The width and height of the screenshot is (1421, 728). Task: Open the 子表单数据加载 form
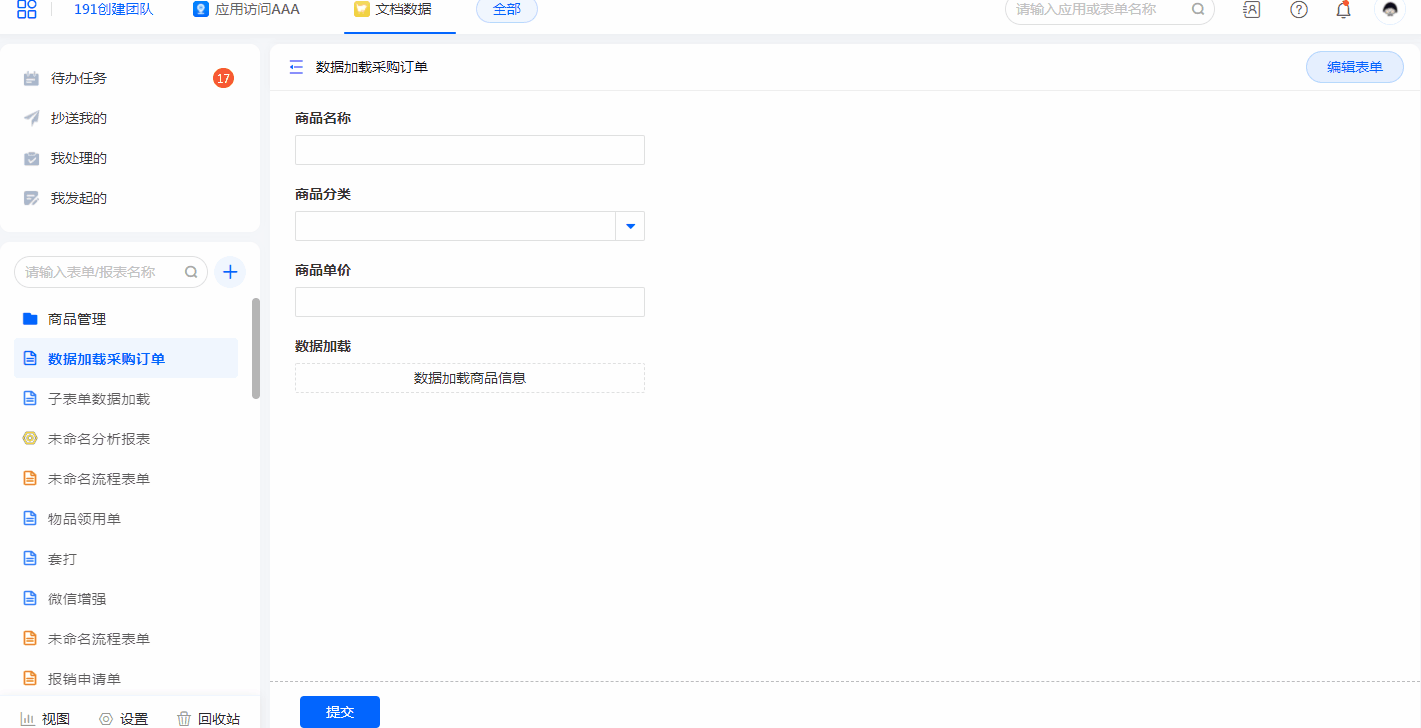pos(99,399)
